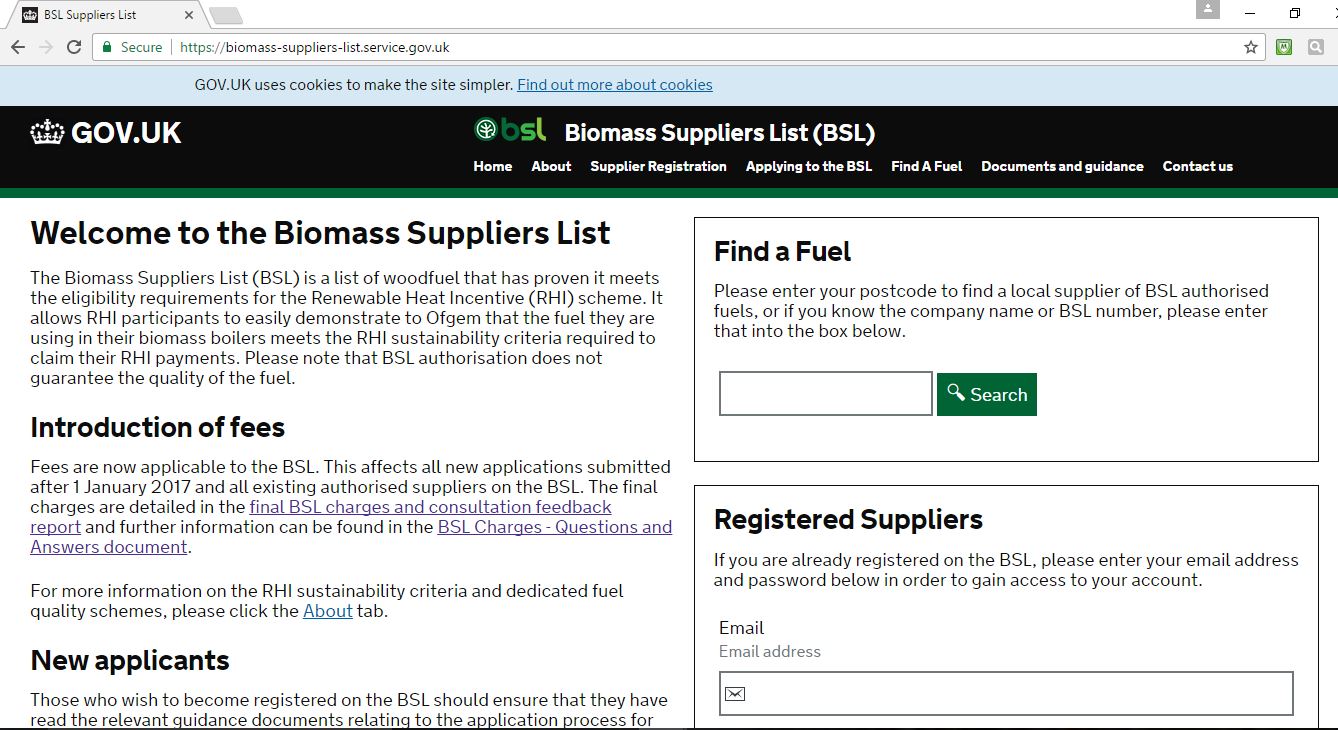
Task: Click the Find a Fuel panel heading
Action: [782, 252]
